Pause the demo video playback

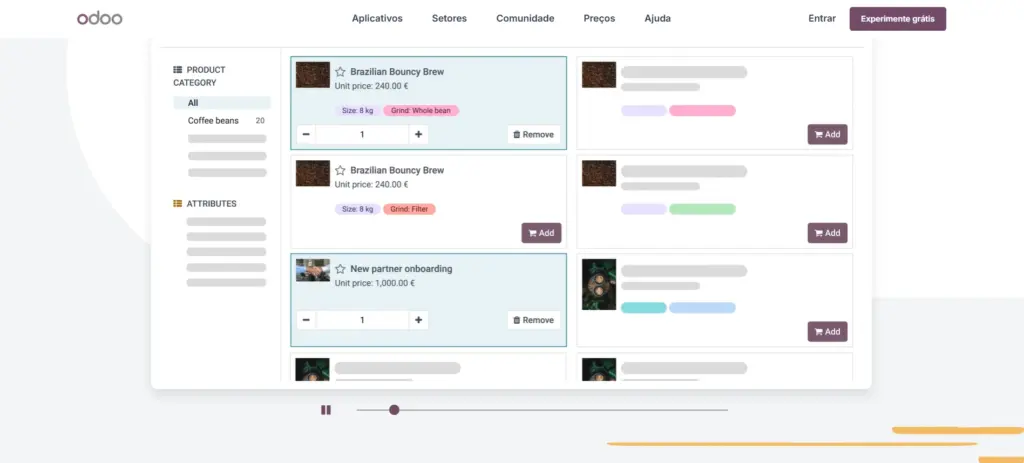pyautogui.click(x=326, y=410)
